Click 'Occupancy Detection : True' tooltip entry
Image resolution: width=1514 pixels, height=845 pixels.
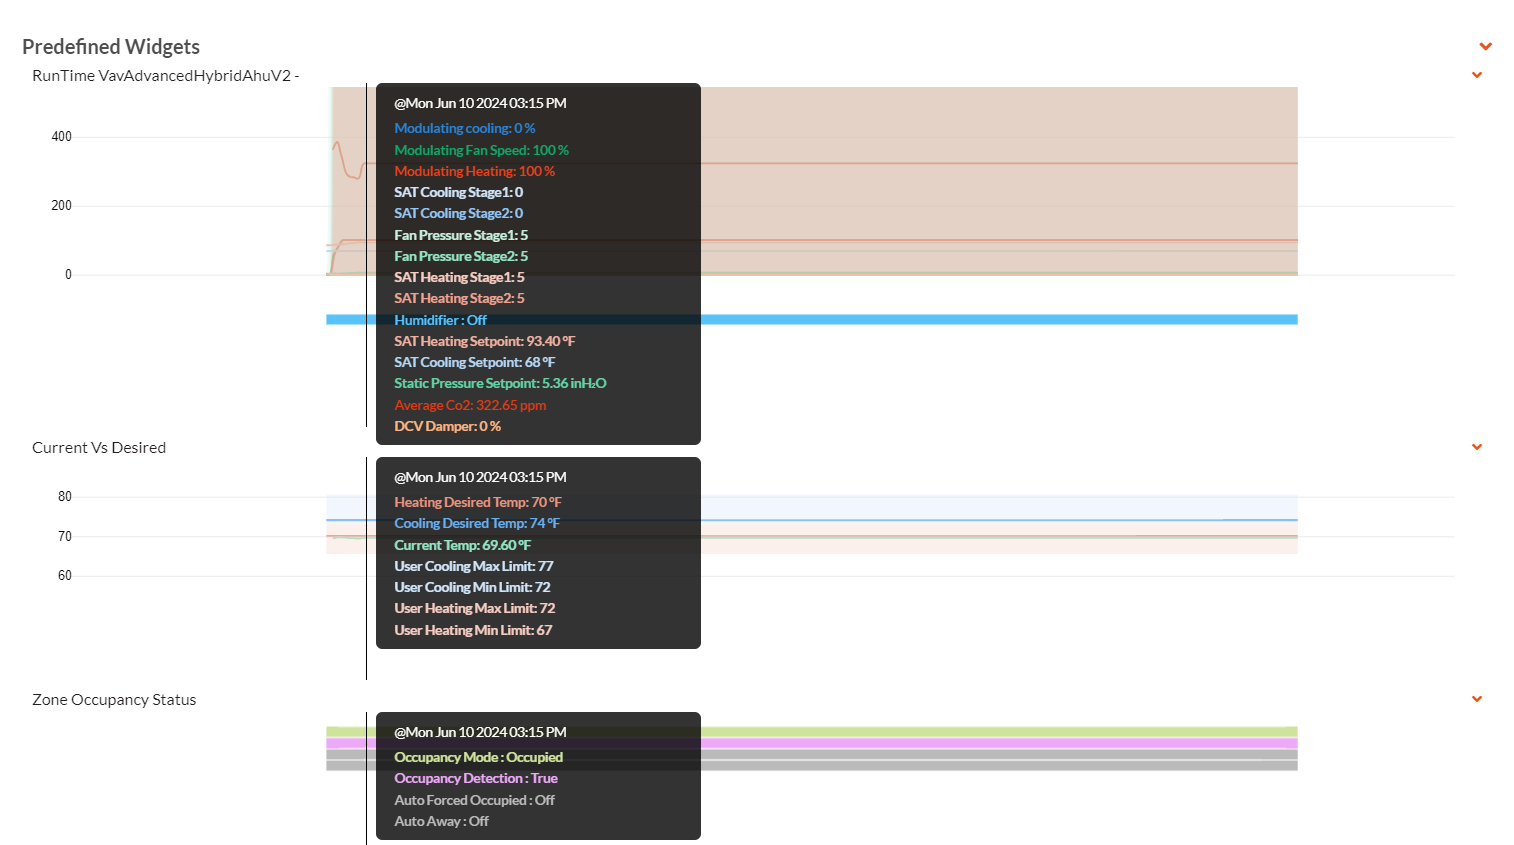pos(476,778)
